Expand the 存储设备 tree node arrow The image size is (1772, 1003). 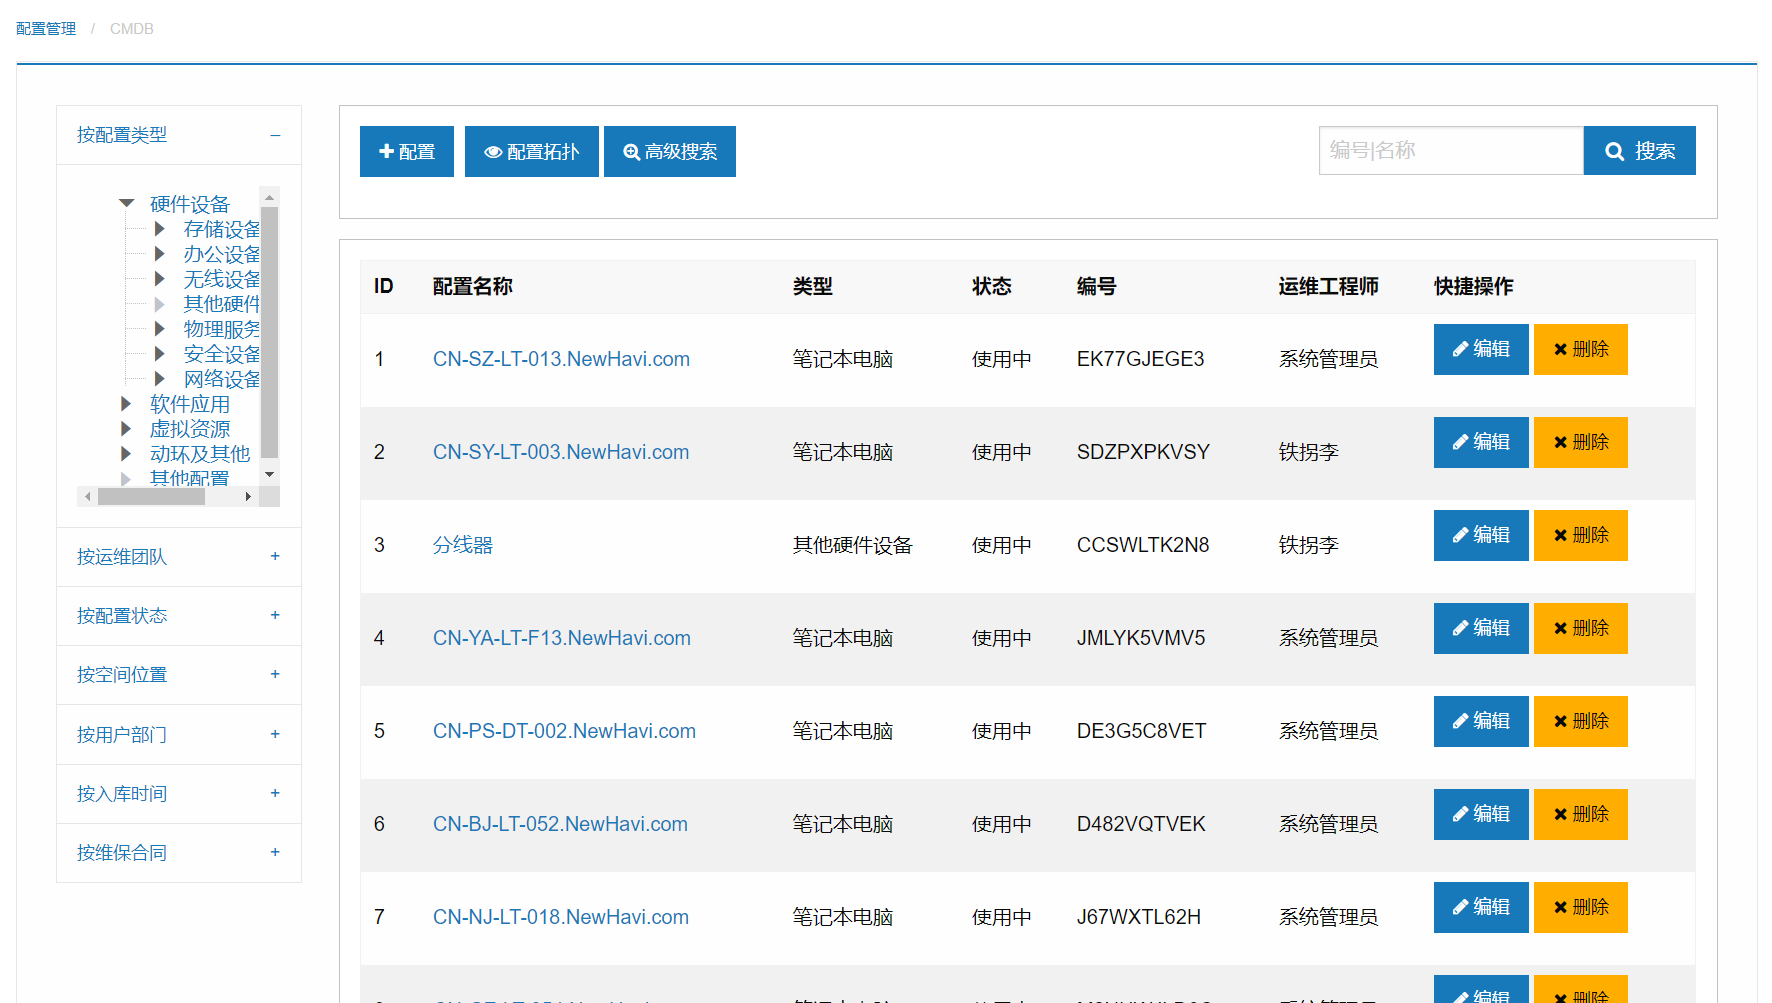[159, 229]
